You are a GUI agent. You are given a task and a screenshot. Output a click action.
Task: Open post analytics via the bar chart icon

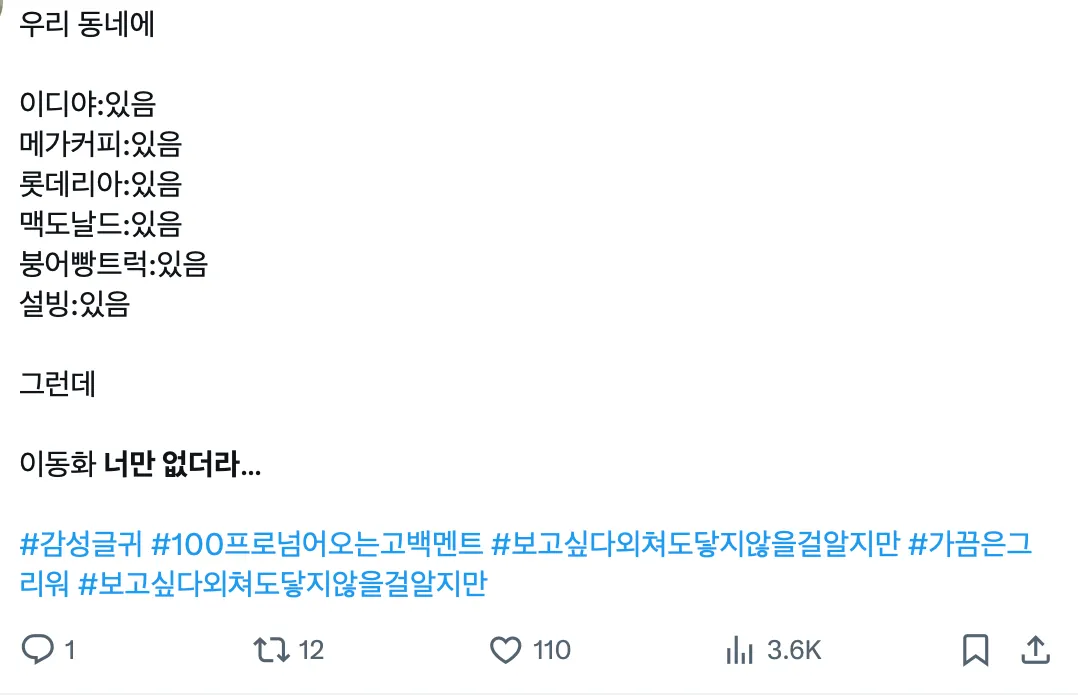[742, 649]
